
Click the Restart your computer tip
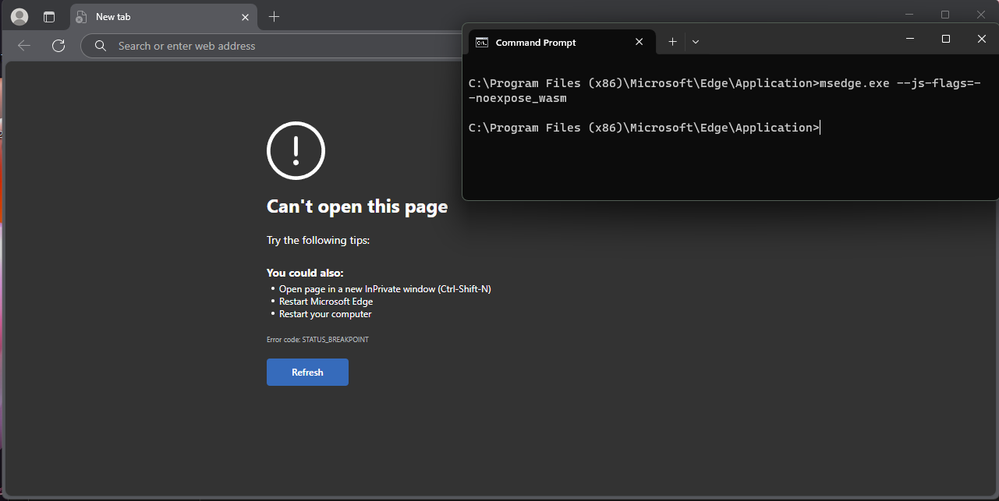point(325,314)
